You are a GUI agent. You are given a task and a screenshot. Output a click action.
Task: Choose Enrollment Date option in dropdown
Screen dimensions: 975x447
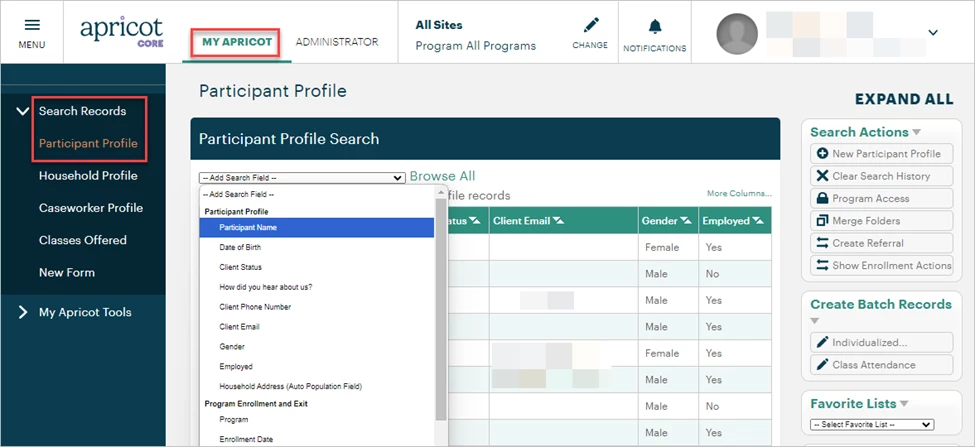tap(317, 440)
